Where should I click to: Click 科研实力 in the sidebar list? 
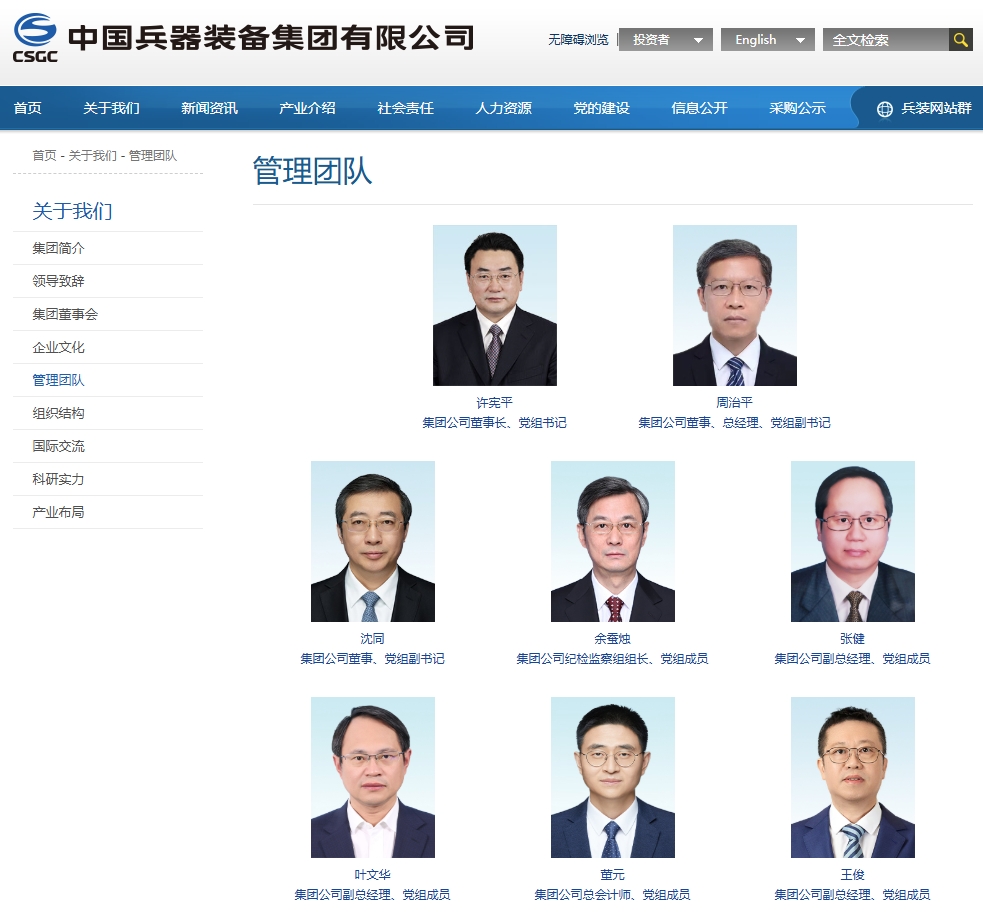click(58, 479)
